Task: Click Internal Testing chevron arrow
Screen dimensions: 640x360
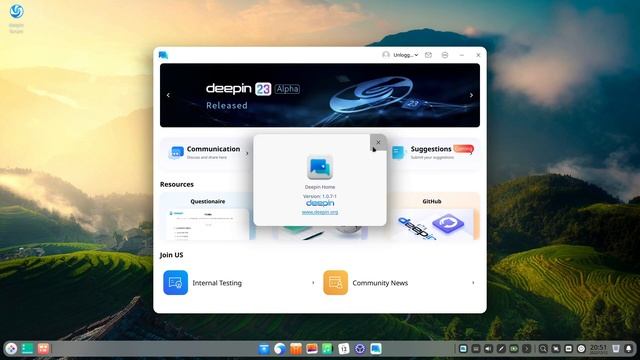Action: click(313, 282)
